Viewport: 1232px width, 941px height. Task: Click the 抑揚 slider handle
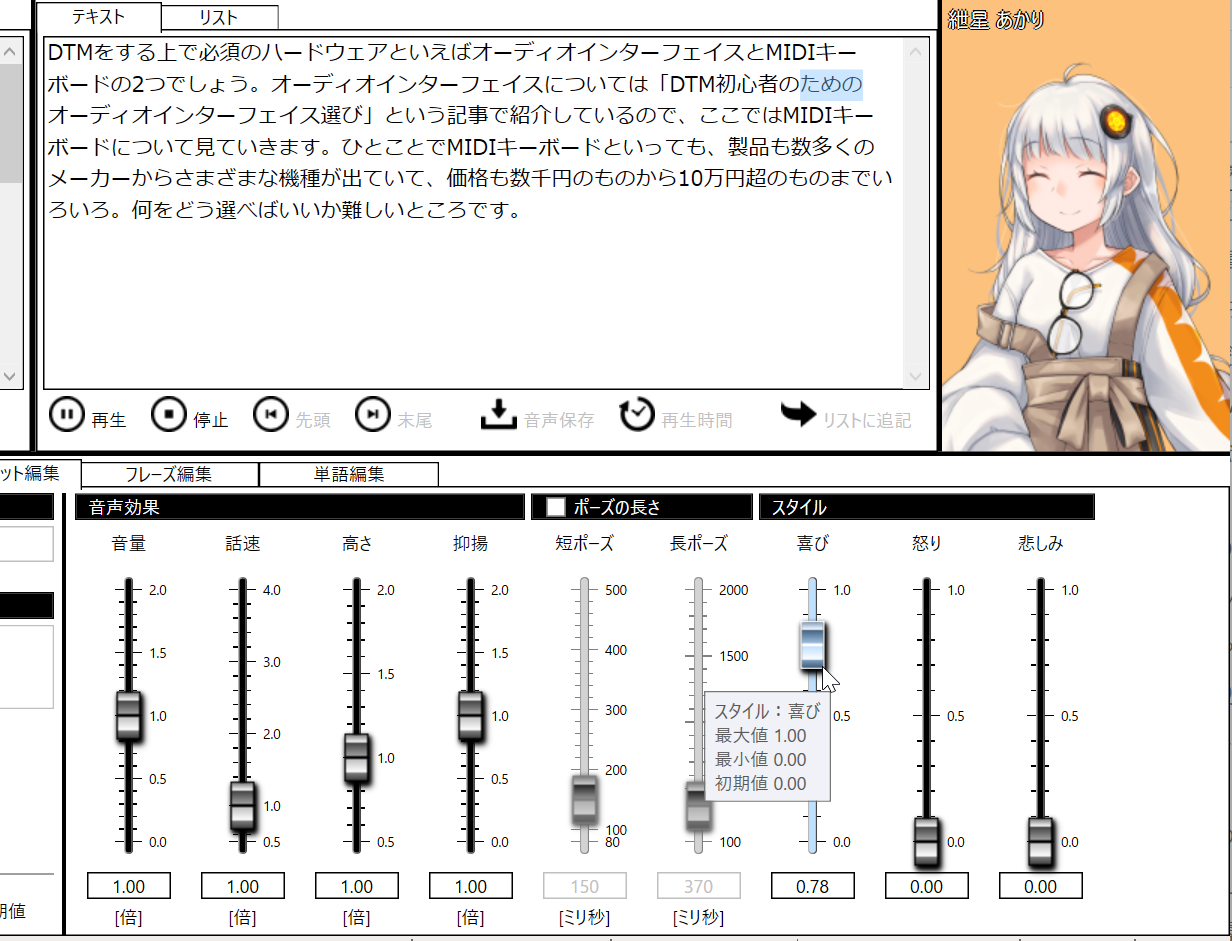point(471,715)
